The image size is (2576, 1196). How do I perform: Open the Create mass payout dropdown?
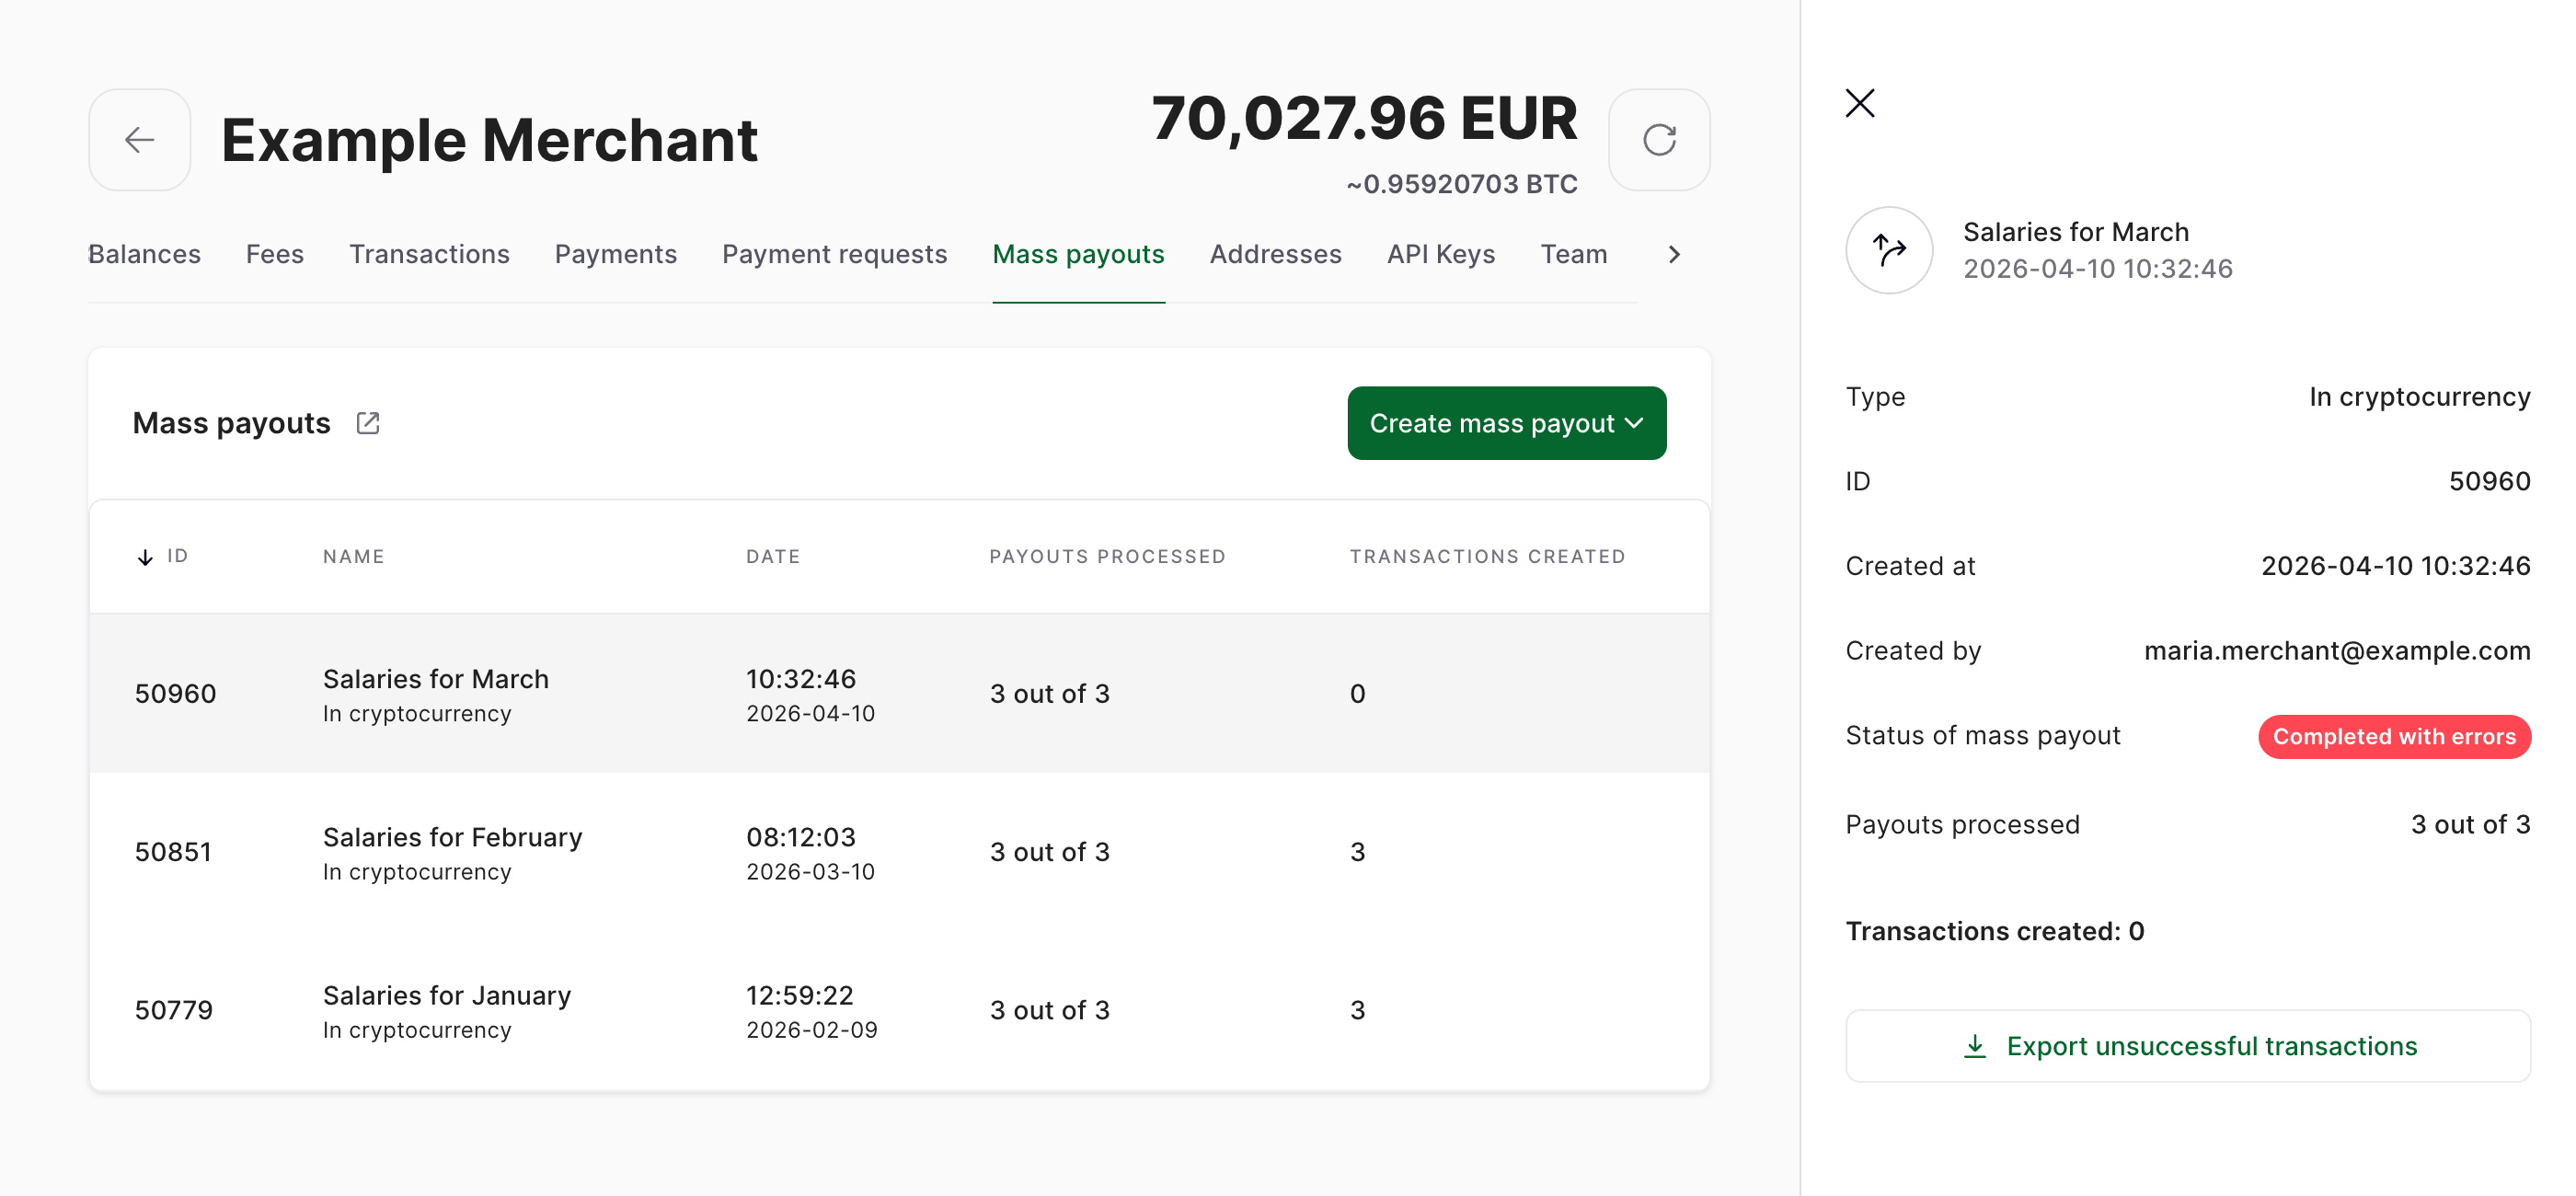[1506, 423]
